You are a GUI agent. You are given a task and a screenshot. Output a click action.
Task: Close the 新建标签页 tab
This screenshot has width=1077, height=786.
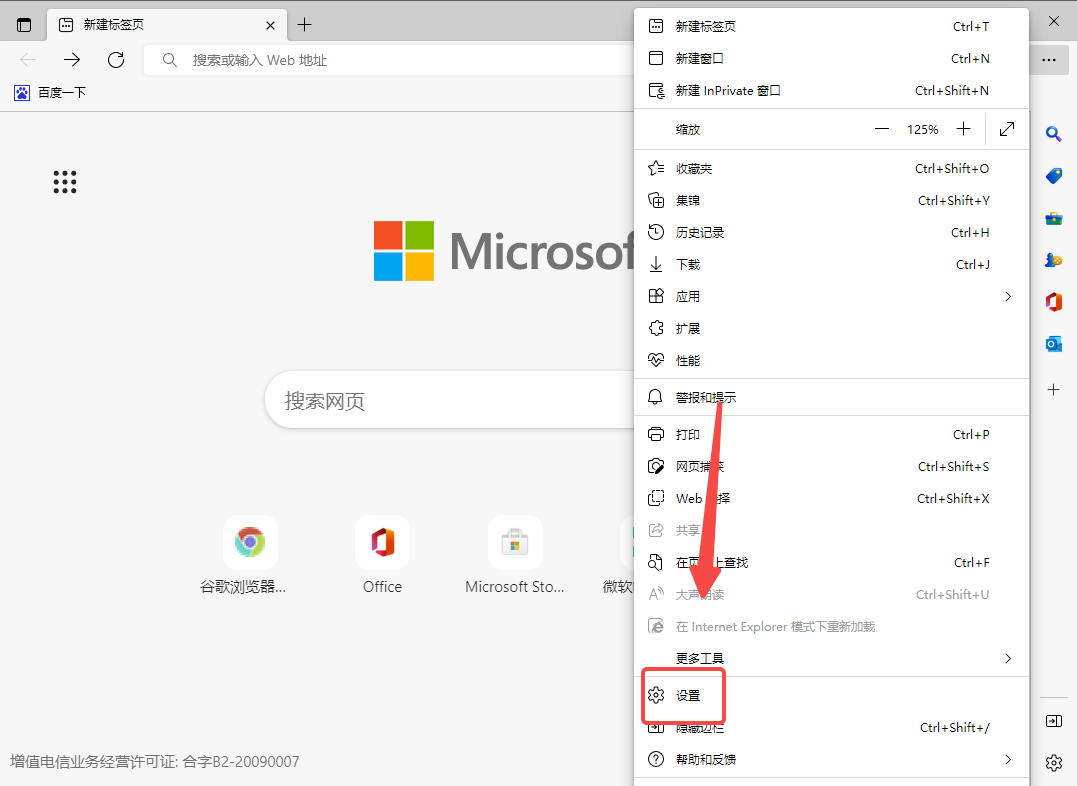point(271,25)
